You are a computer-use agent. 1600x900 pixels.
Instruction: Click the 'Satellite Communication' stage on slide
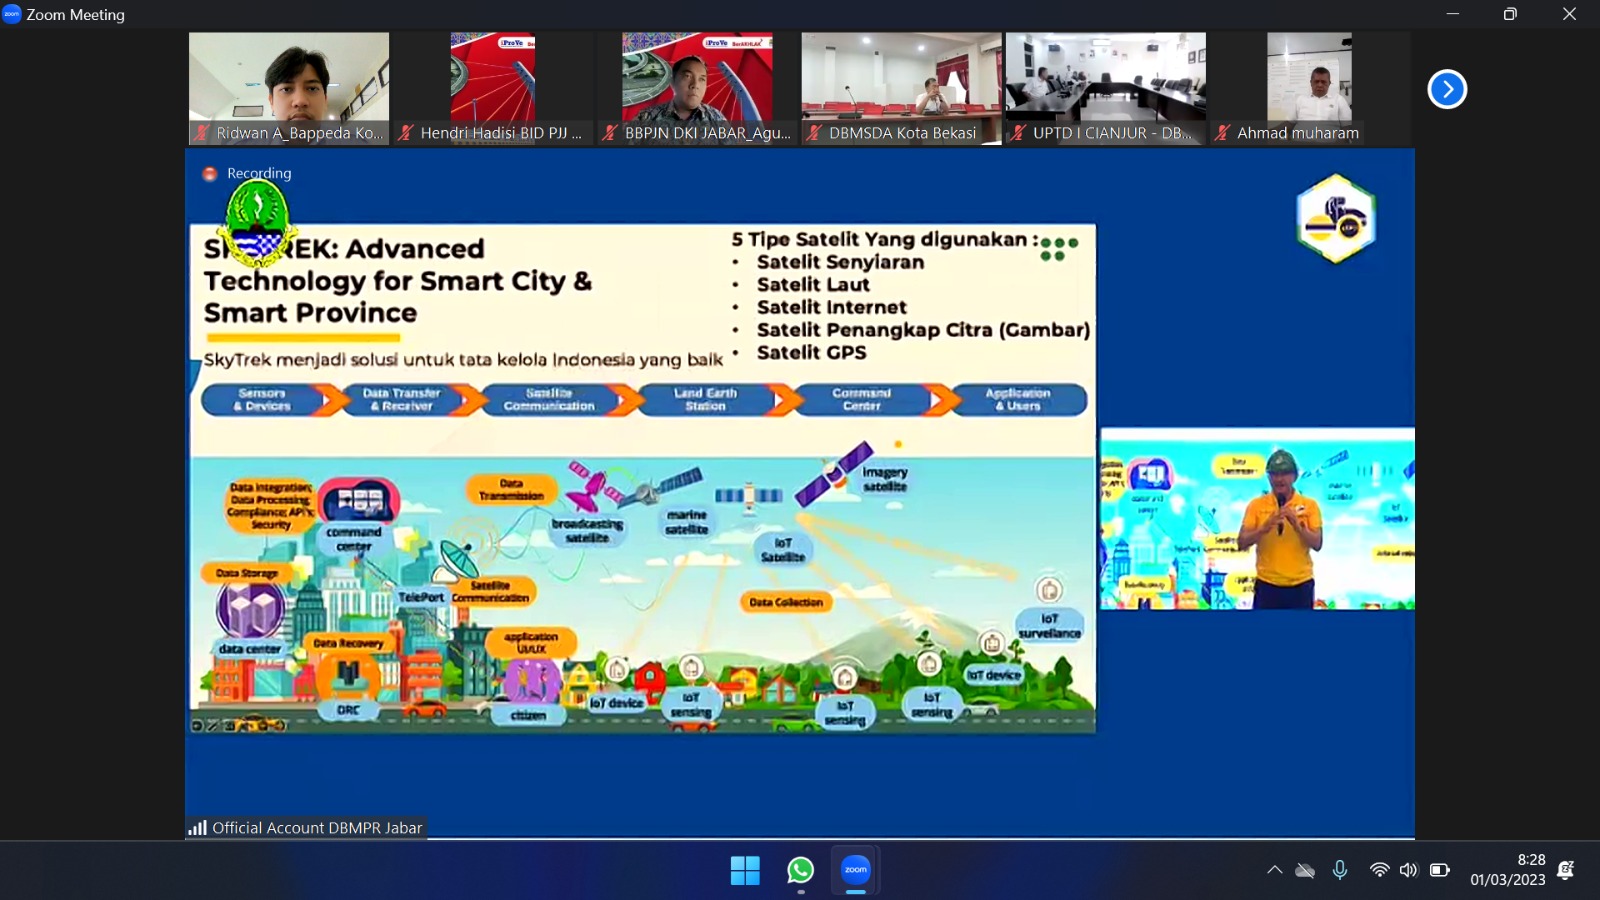click(x=550, y=400)
